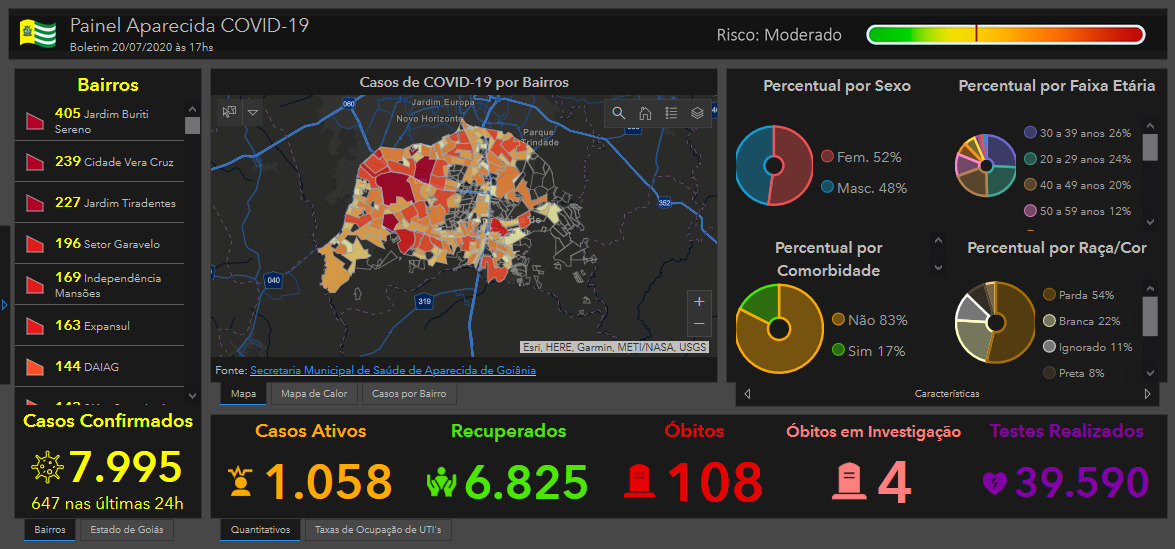Click the area icon beside Independência Mansões
Screen dimensions: 1175x549
point(35,285)
